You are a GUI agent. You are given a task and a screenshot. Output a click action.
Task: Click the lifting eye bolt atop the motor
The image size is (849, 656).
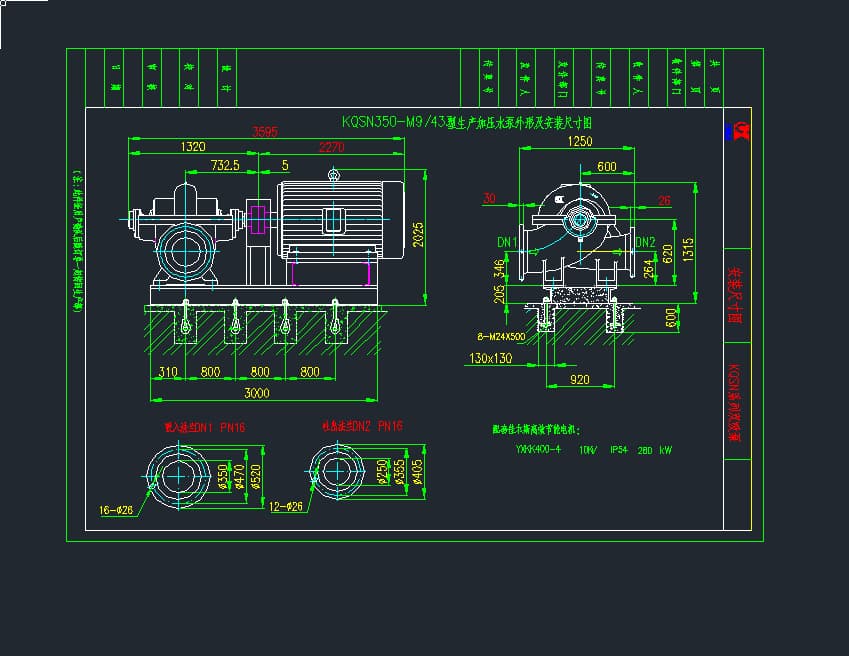[333, 175]
